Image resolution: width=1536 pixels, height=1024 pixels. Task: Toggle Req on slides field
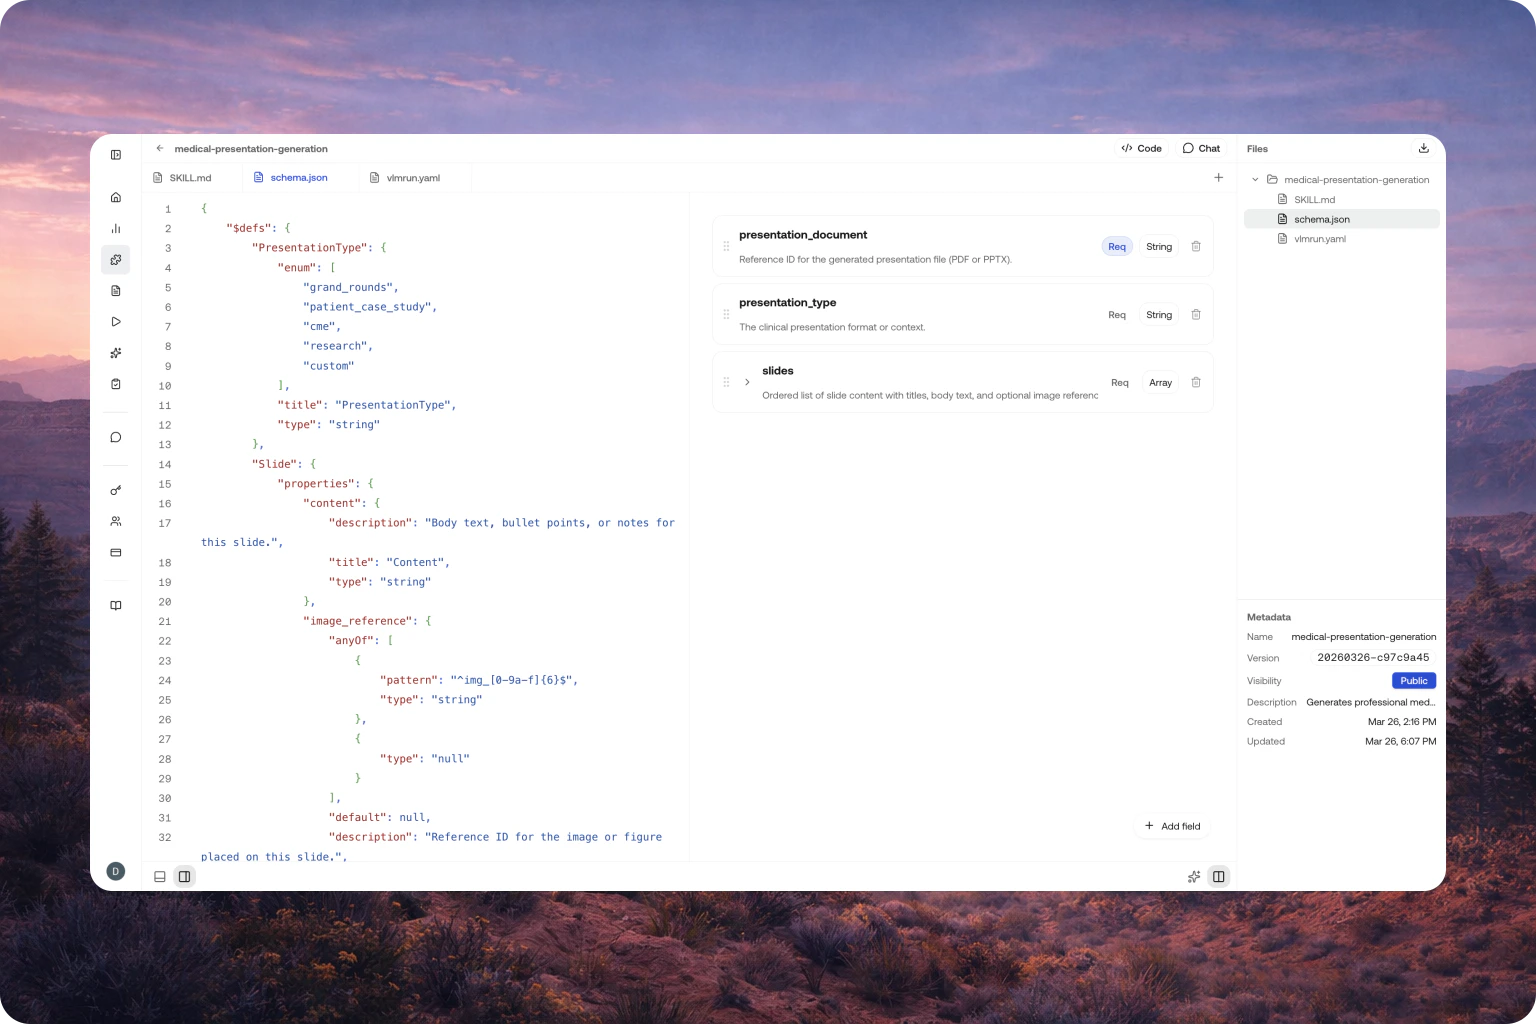pyautogui.click(x=1120, y=382)
